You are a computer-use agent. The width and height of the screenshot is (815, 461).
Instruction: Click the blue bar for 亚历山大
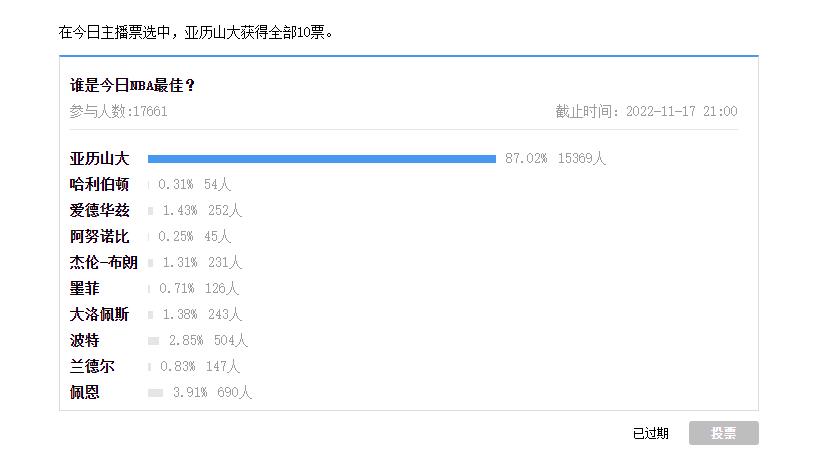pos(322,159)
